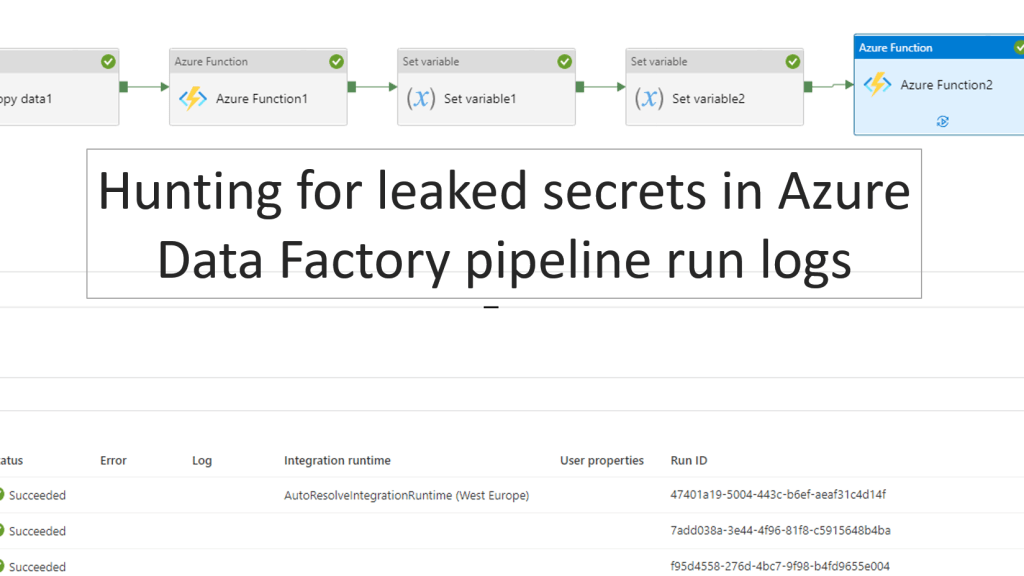1024x576 pixels.
Task: Click the Run ID column header
Action: (x=689, y=461)
